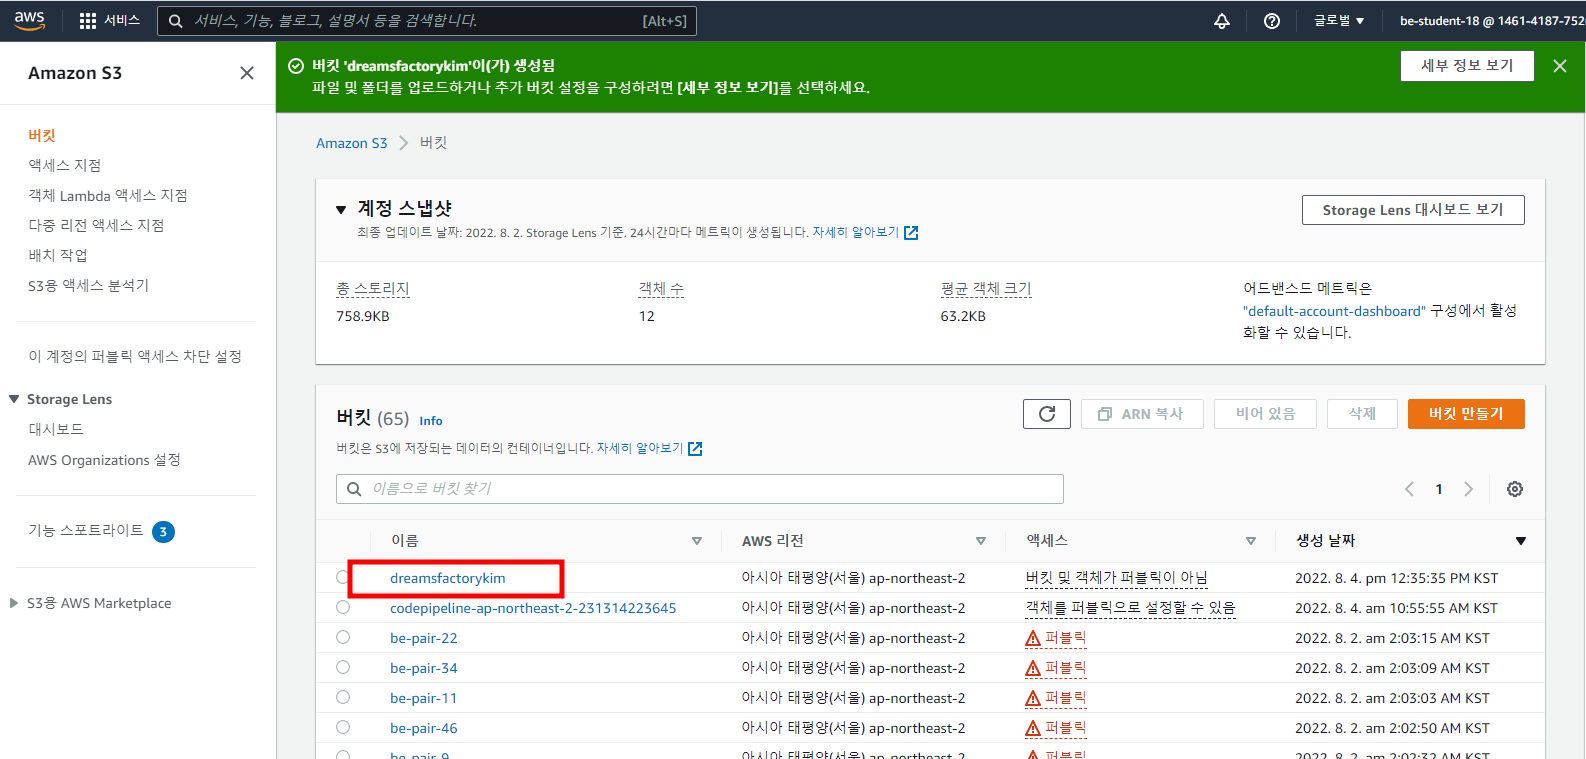Click warning icon in be-pair-34 row

[x=1033, y=668]
